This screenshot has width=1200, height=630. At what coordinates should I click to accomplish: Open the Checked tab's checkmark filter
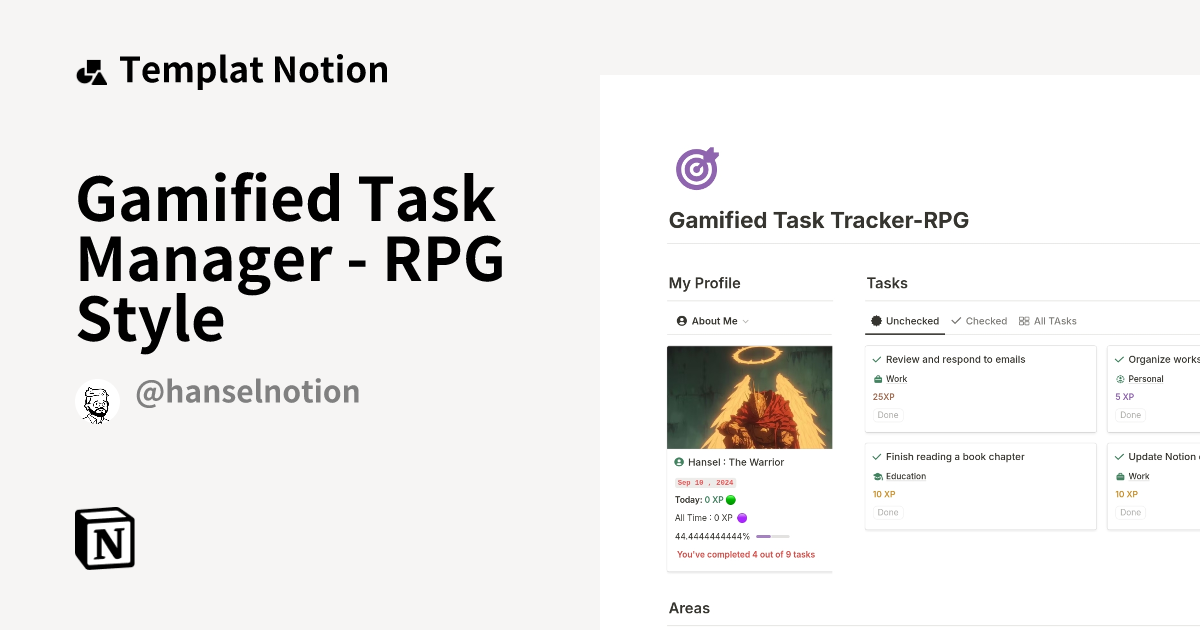click(955, 321)
